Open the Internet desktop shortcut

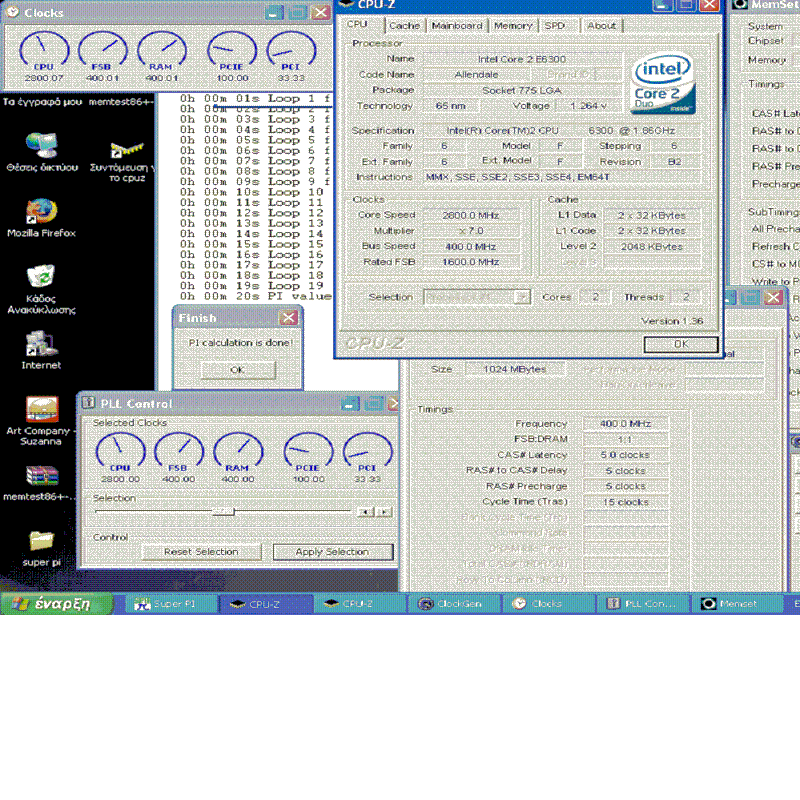41,350
